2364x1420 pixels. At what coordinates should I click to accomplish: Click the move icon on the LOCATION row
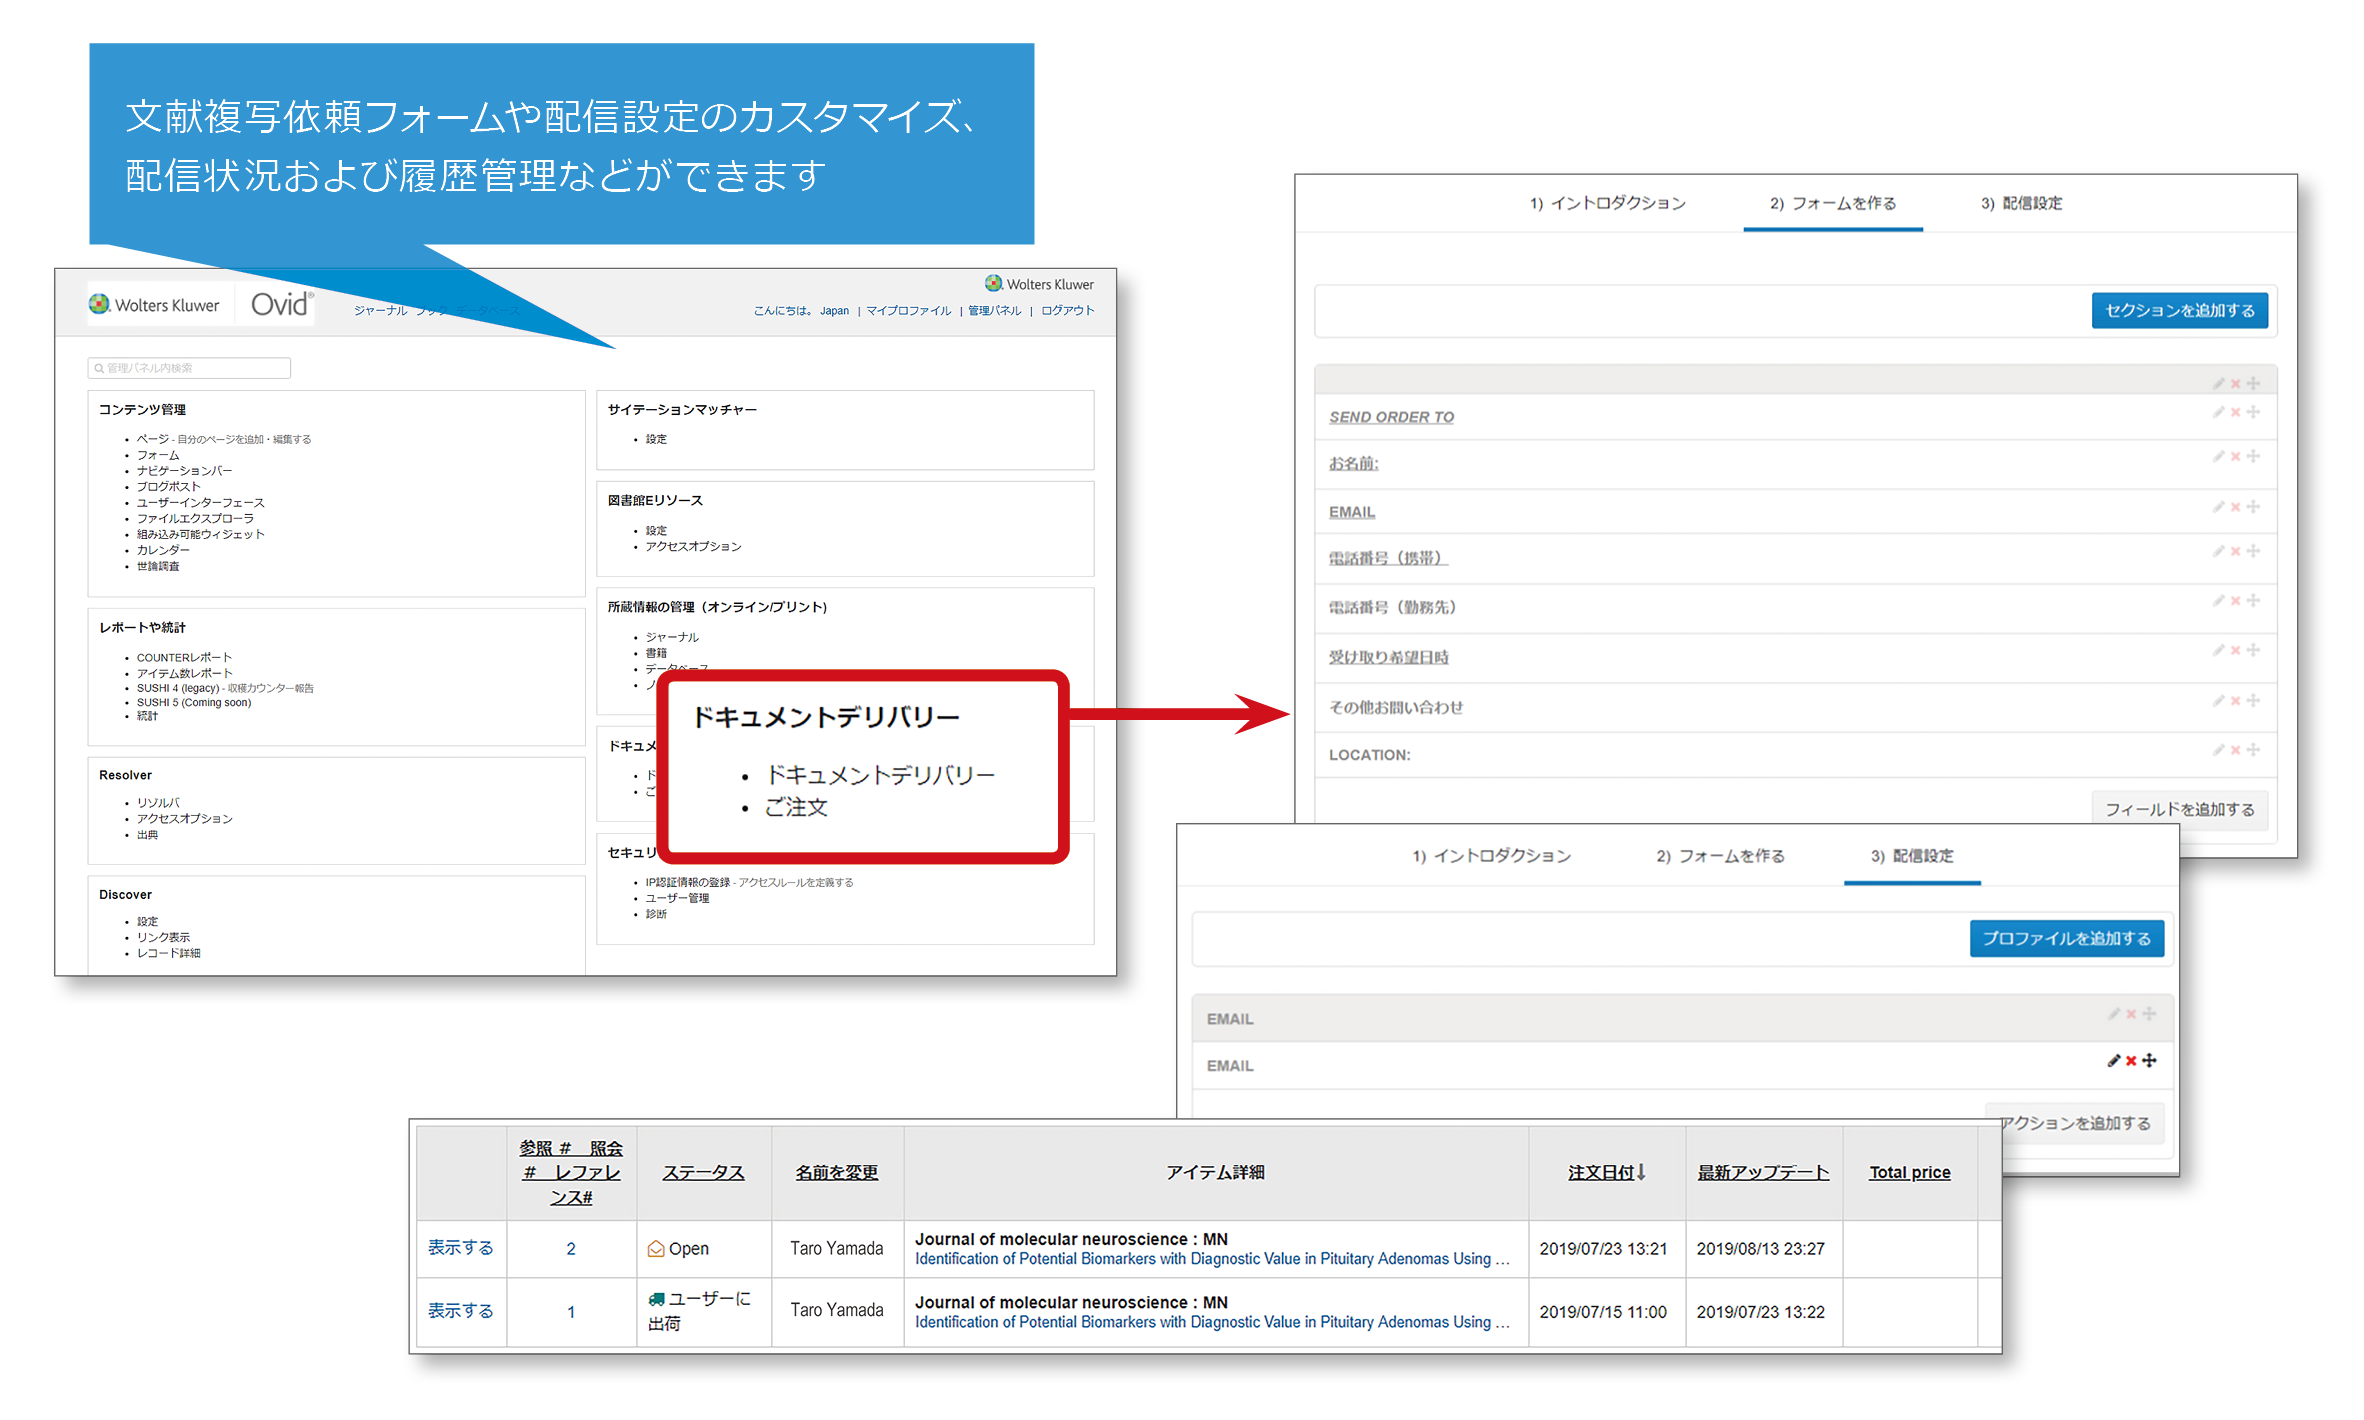[2253, 750]
